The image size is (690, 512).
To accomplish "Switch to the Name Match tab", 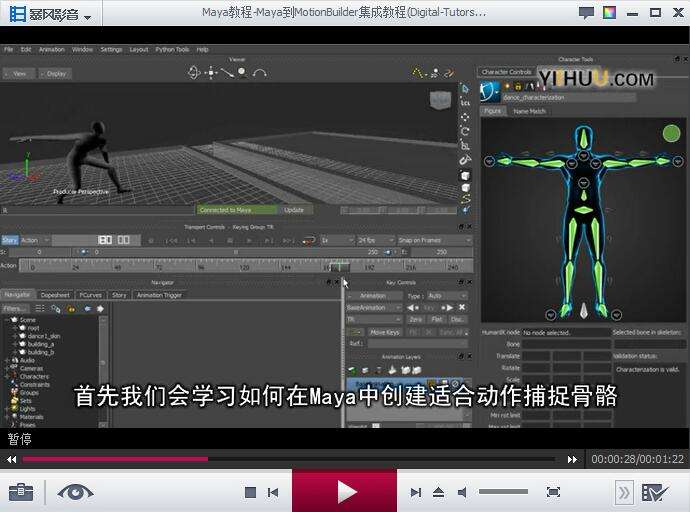I will pos(529,111).
